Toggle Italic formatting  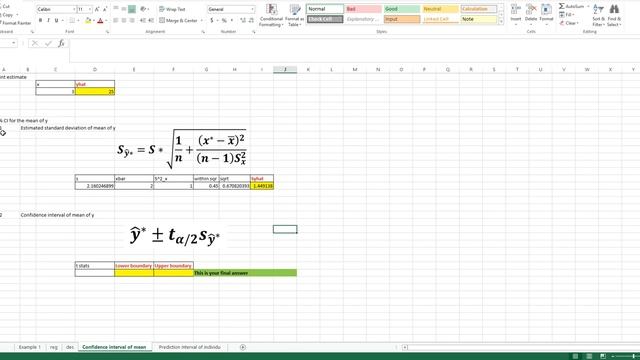point(48,20)
